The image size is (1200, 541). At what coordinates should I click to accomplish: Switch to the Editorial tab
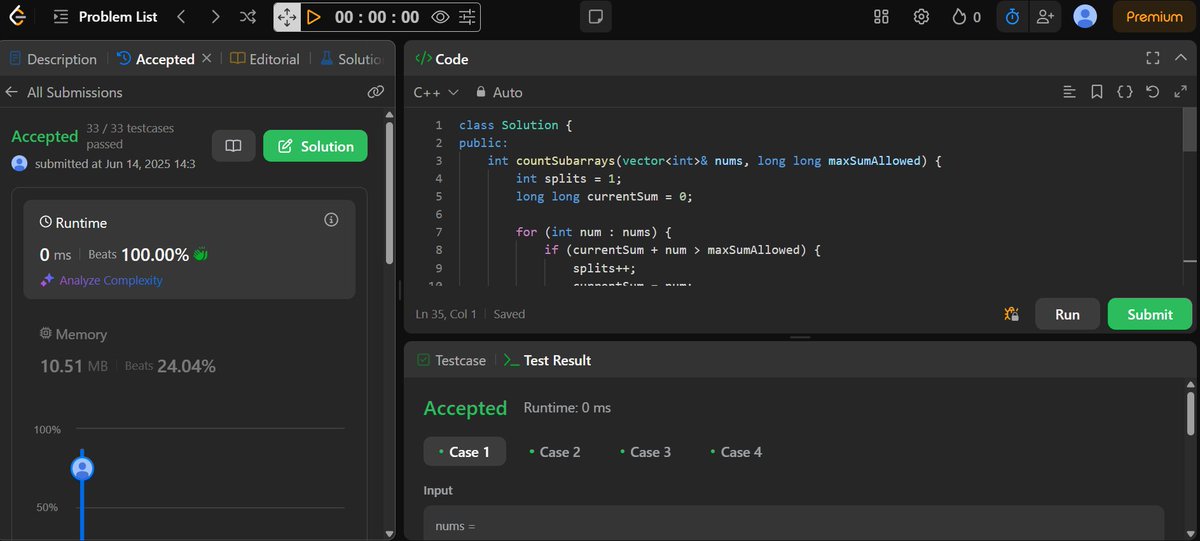pos(265,59)
